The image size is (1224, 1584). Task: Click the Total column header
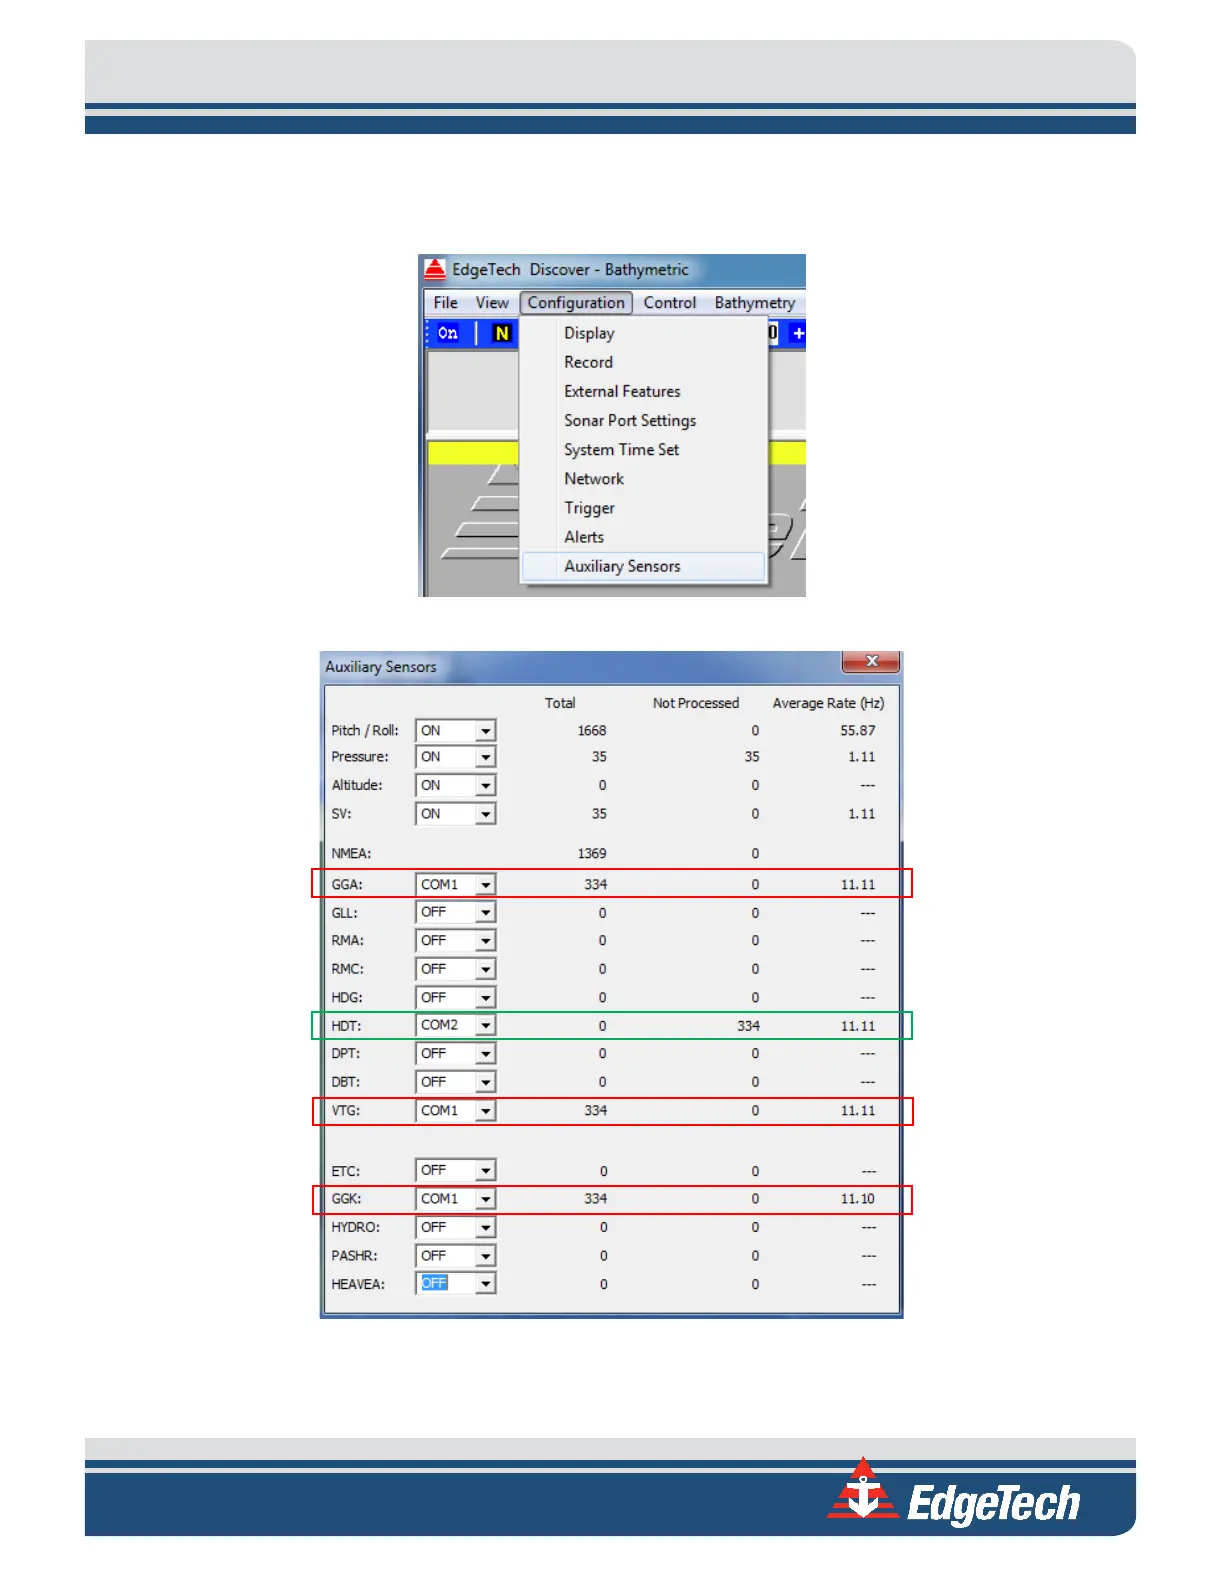click(560, 703)
